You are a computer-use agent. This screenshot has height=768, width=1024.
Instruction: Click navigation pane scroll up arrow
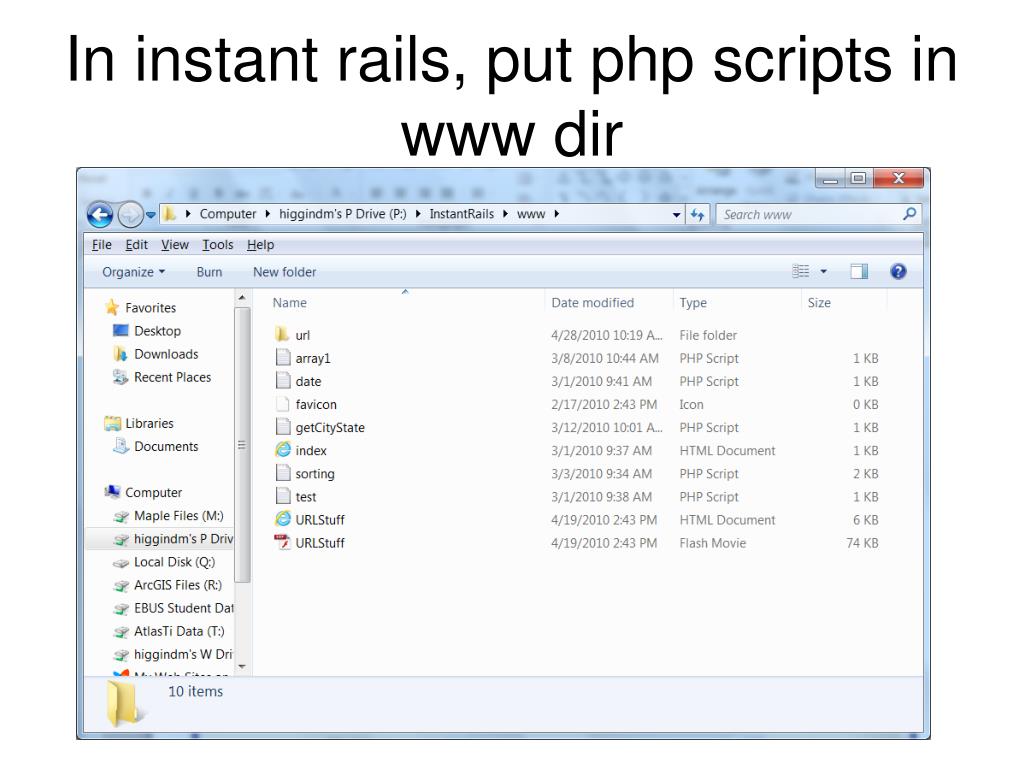[x=242, y=298]
